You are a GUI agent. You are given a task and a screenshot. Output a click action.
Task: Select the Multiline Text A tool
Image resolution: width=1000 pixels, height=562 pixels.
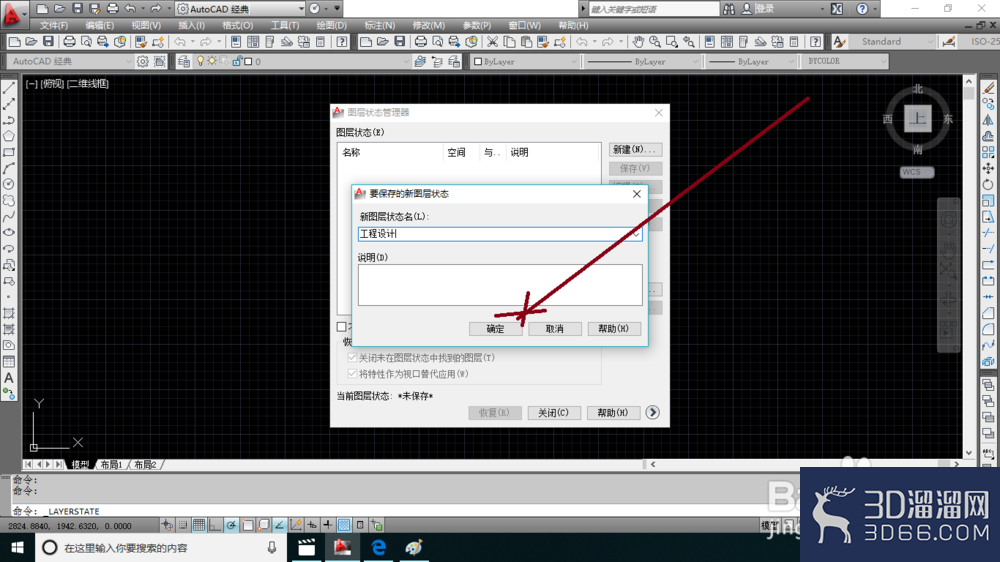[x=9, y=378]
